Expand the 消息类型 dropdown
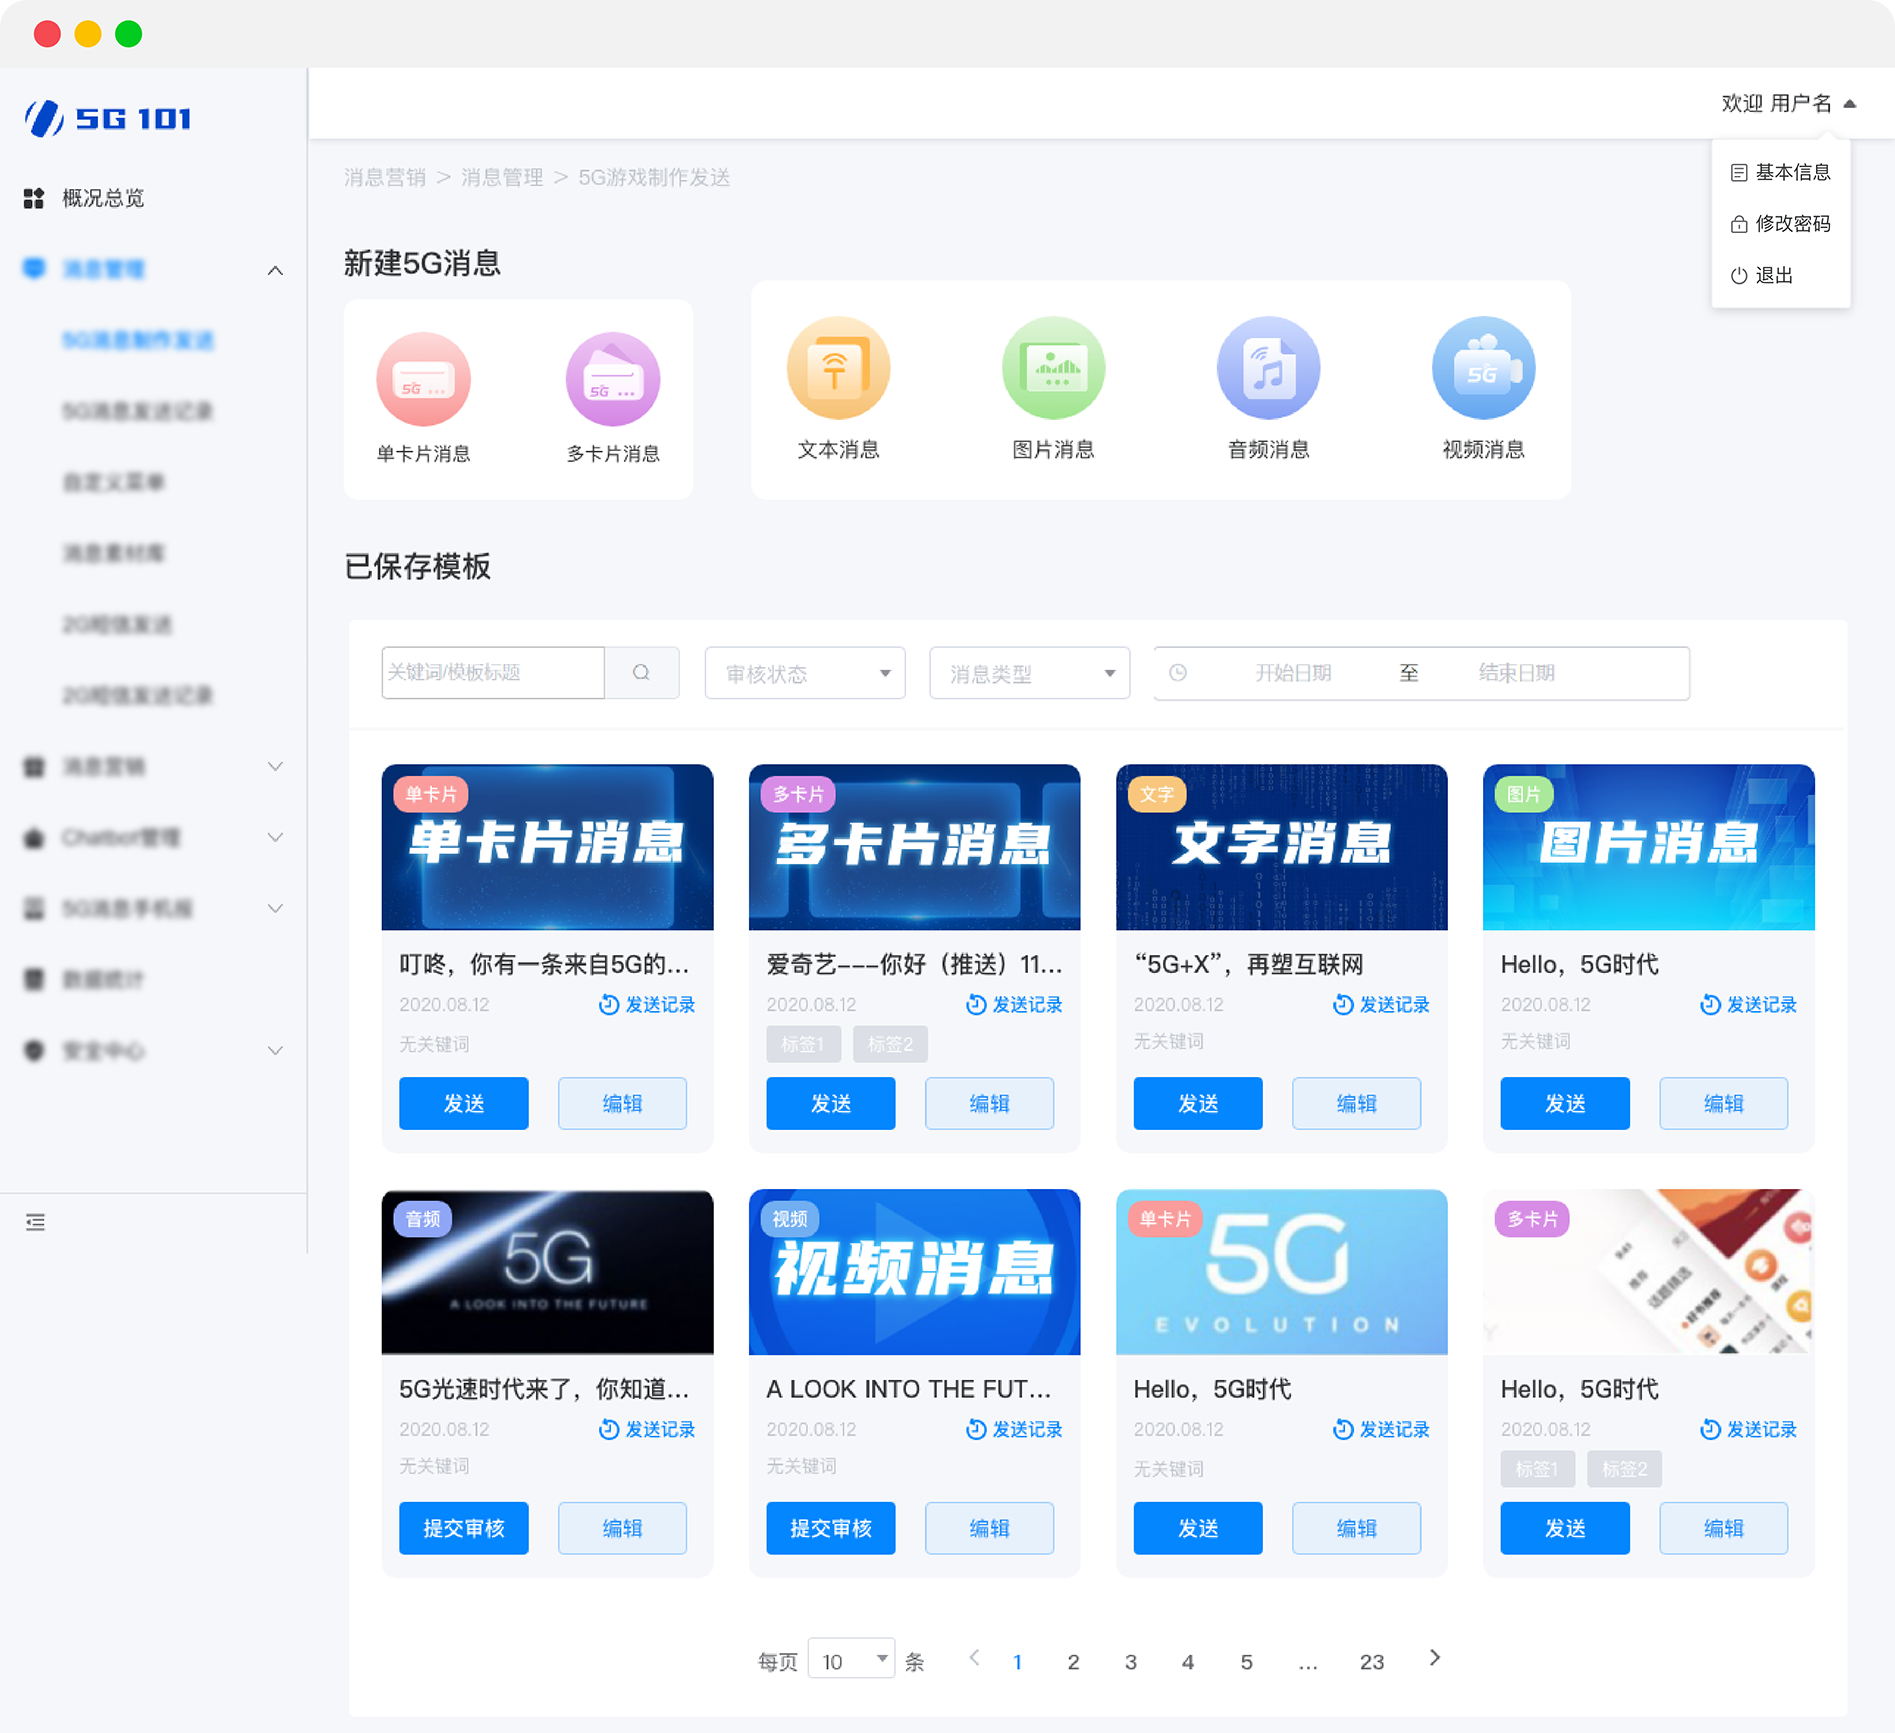This screenshot has height=1733, width=1895. [1029, 673]
